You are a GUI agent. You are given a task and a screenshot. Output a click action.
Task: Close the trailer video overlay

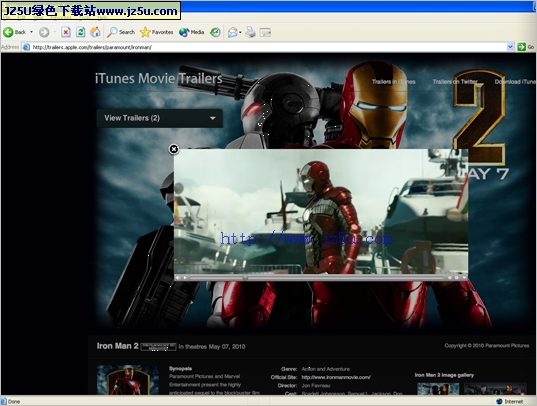174,149
